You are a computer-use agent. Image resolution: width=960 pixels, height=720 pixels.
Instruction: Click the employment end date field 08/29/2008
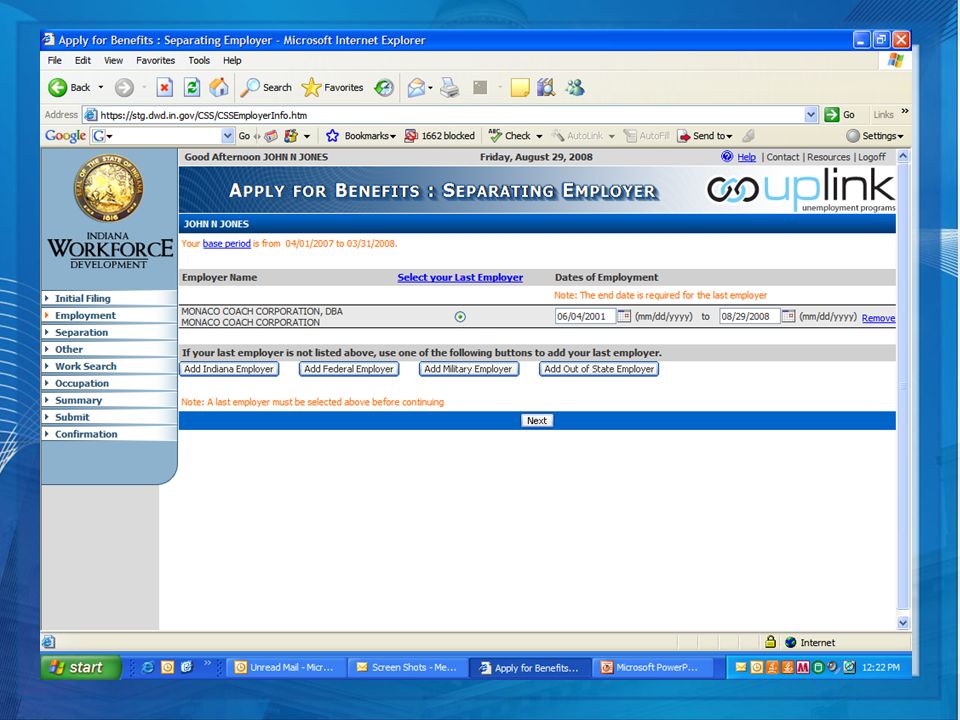pos(749,316)
